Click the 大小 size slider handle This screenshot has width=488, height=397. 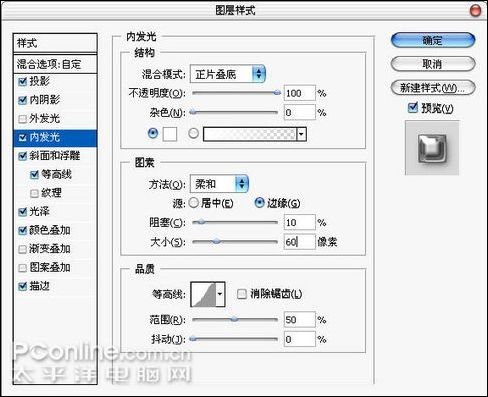pos(217,241)
